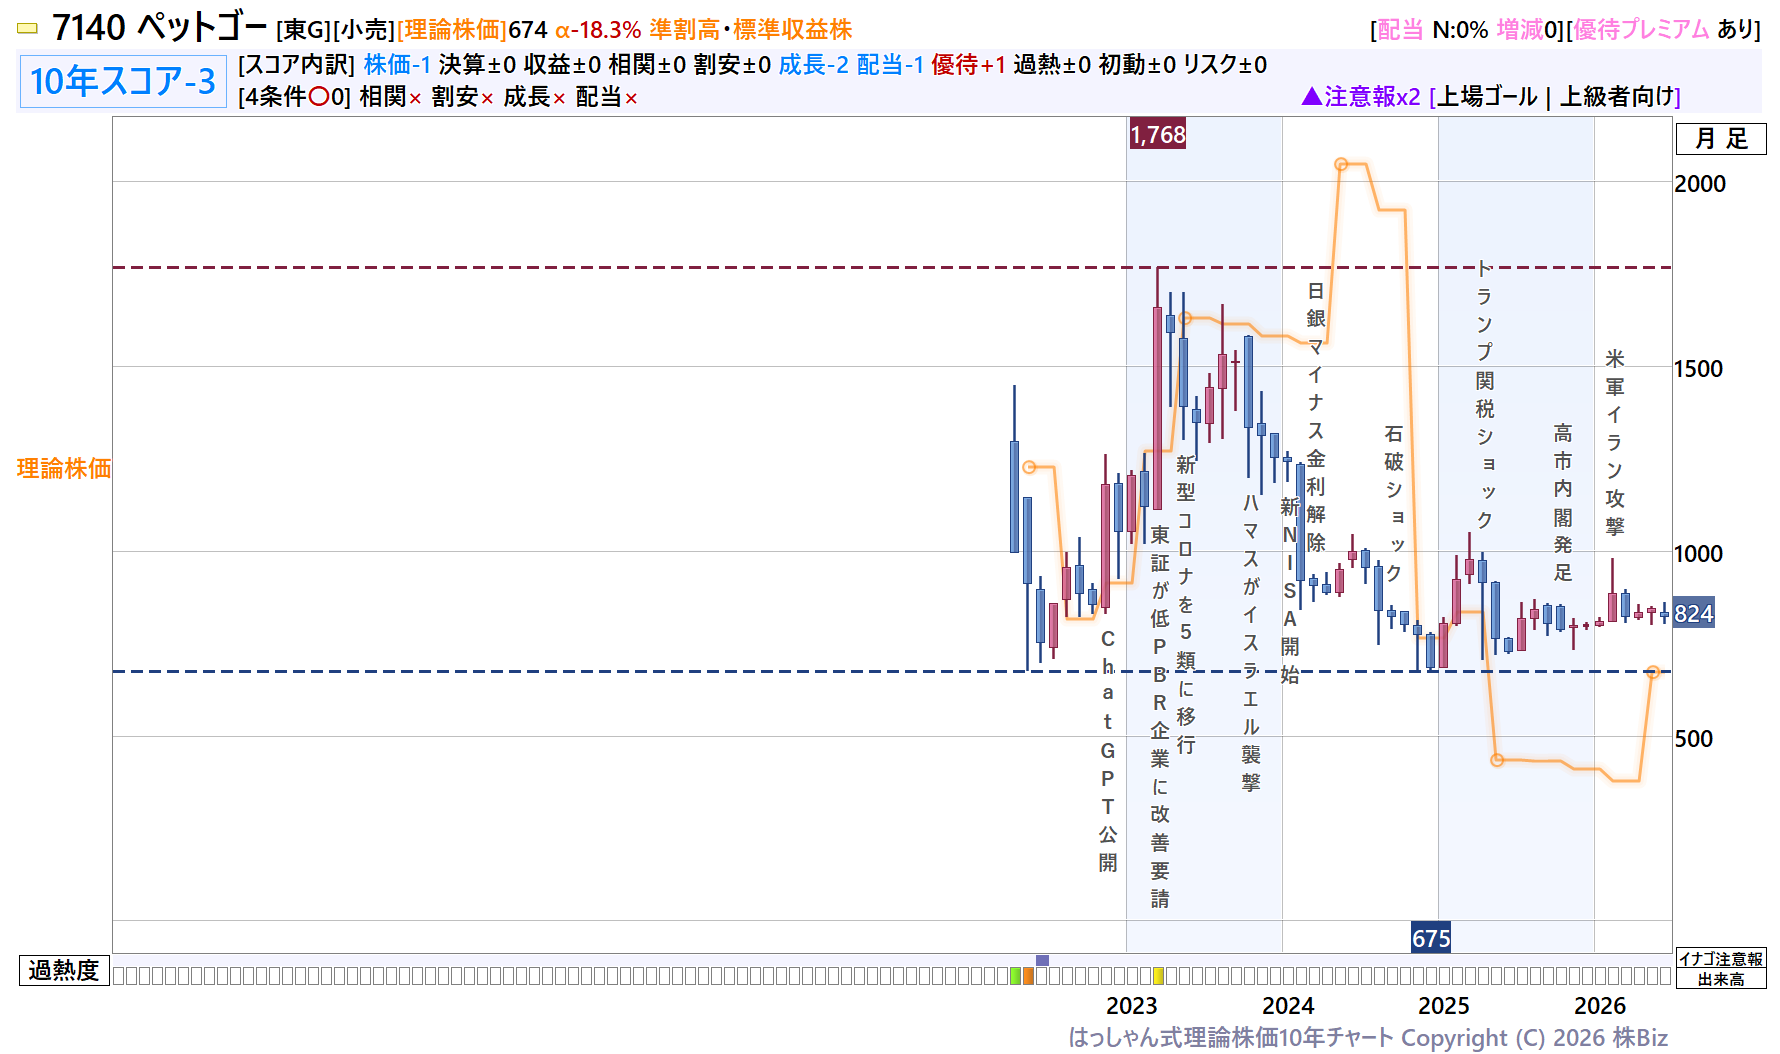Click the 割安× condition marker

[x=463, y=97]
